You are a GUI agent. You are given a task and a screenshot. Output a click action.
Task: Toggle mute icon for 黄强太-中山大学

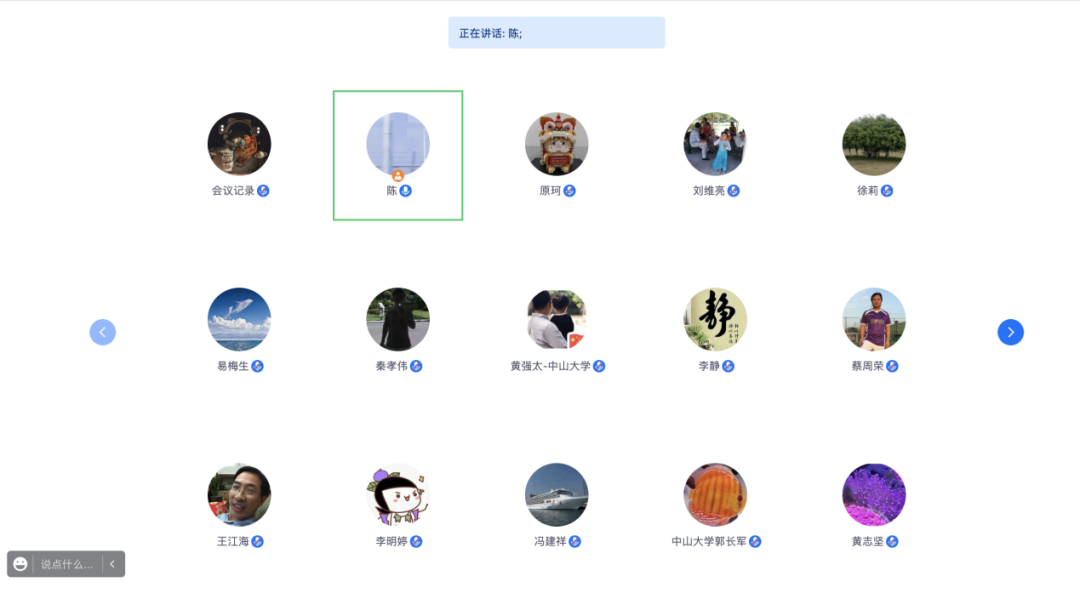point(599,366)
